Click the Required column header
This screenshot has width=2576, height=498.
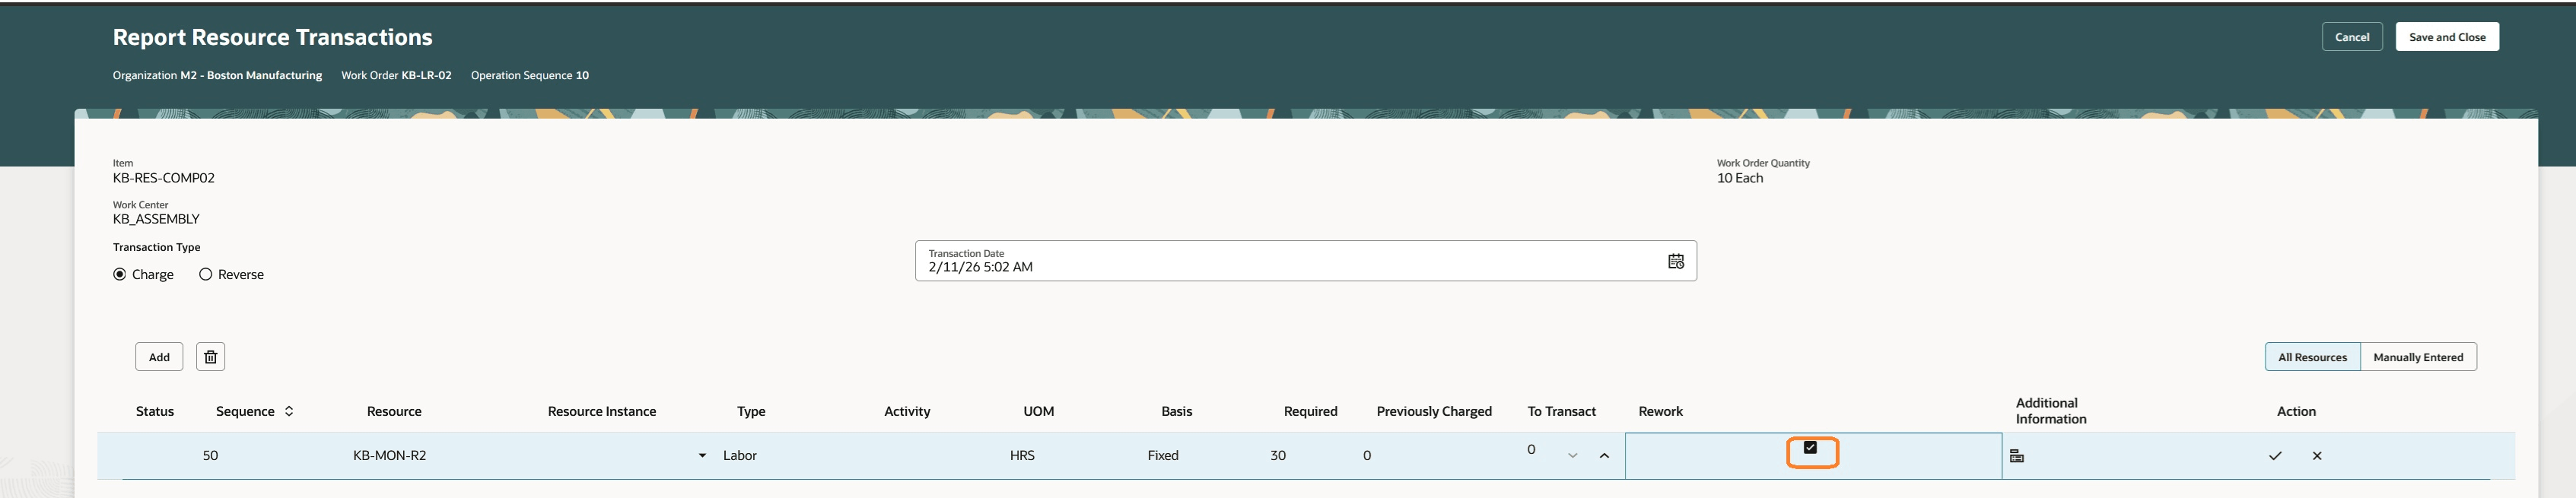click(x=1310, y=411)
